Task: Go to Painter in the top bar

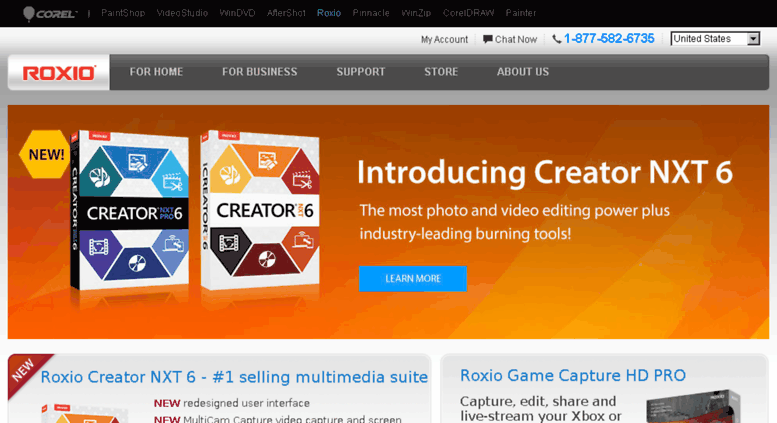Action: [521, 13]
